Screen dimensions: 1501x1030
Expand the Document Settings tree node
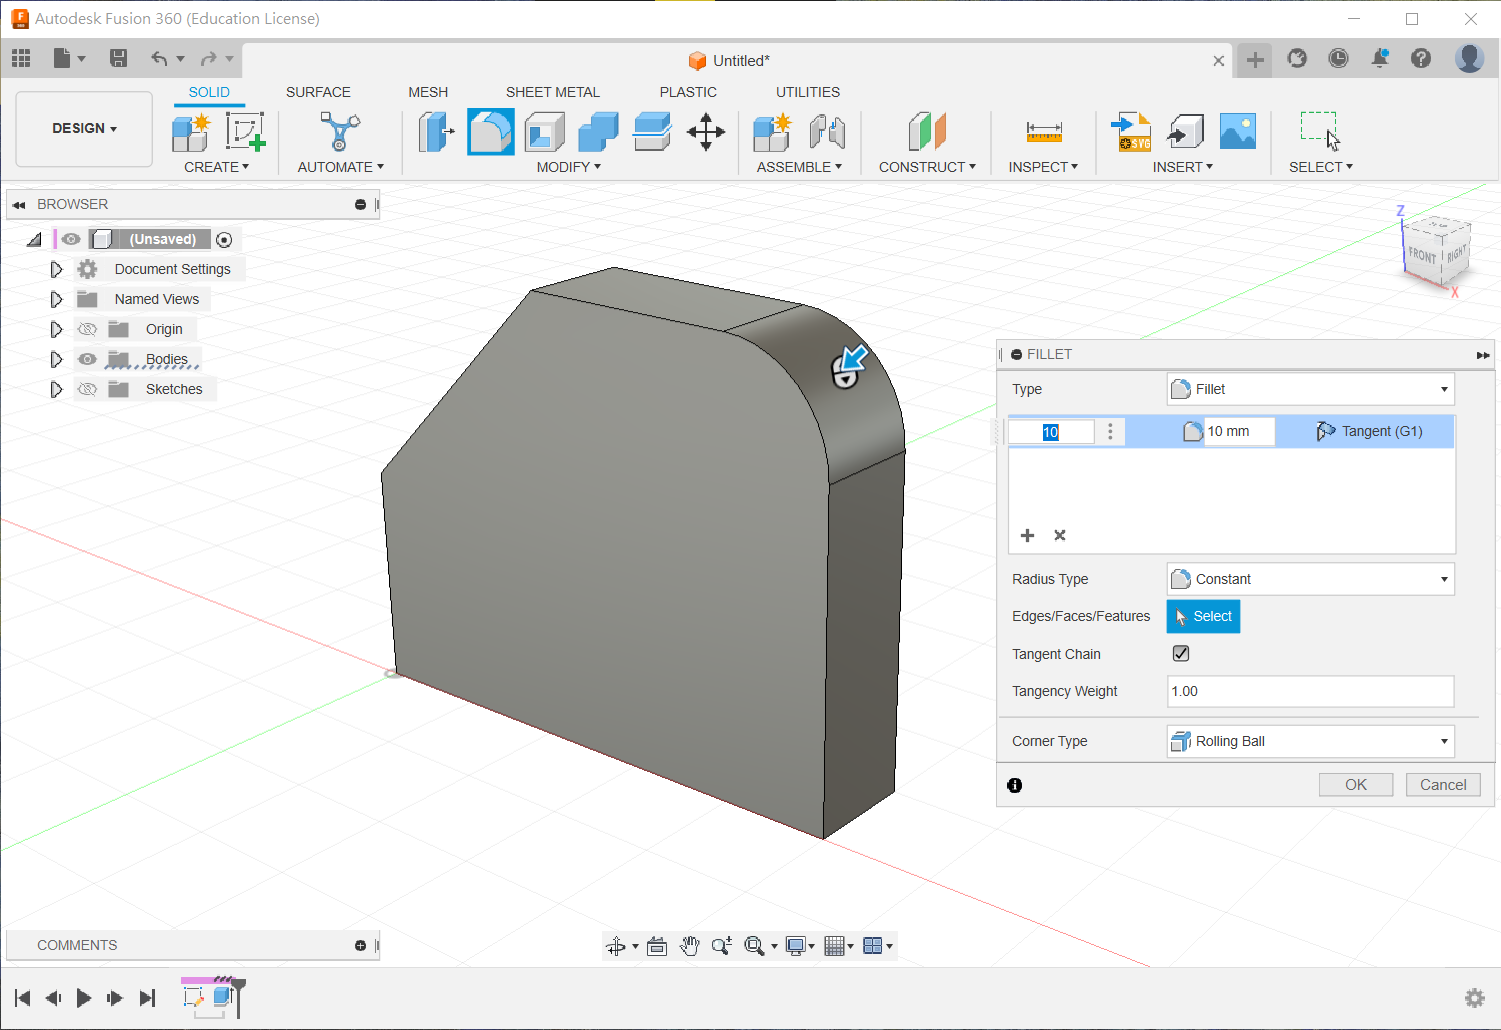[56, 269]
